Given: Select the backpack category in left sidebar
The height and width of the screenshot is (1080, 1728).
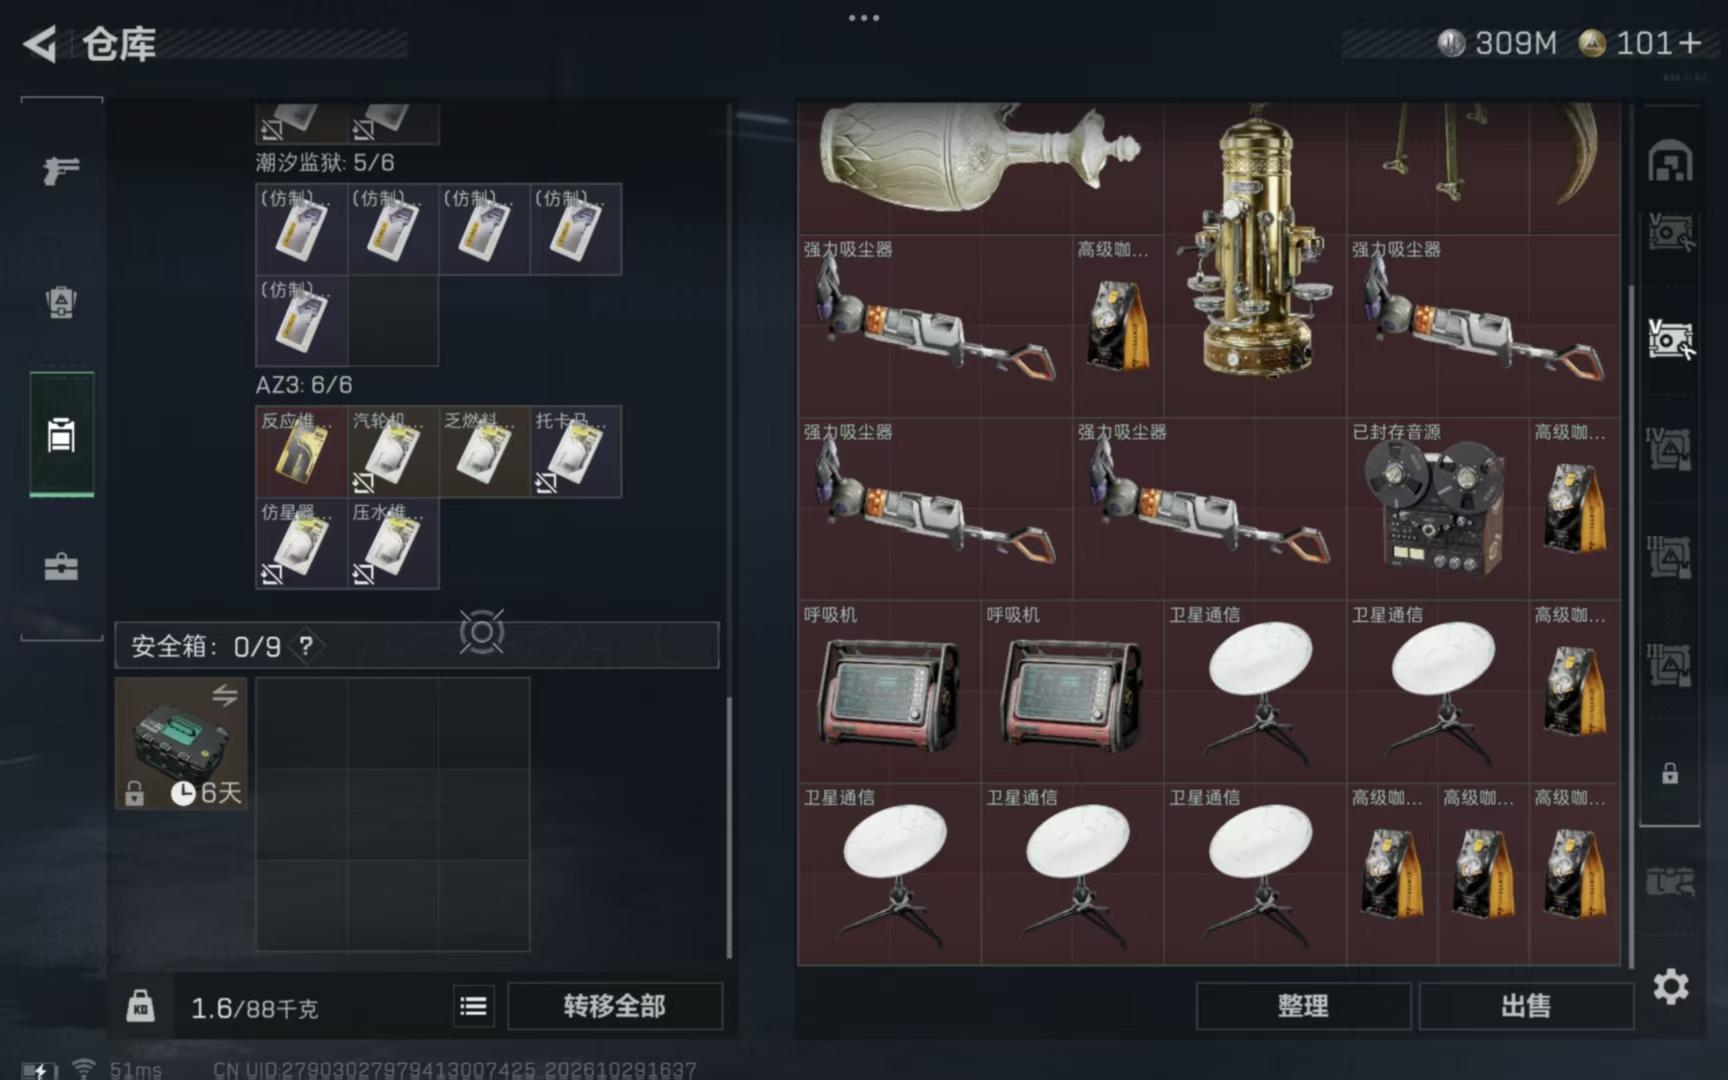Looking at the screenshot, I should tap(61, 302).
